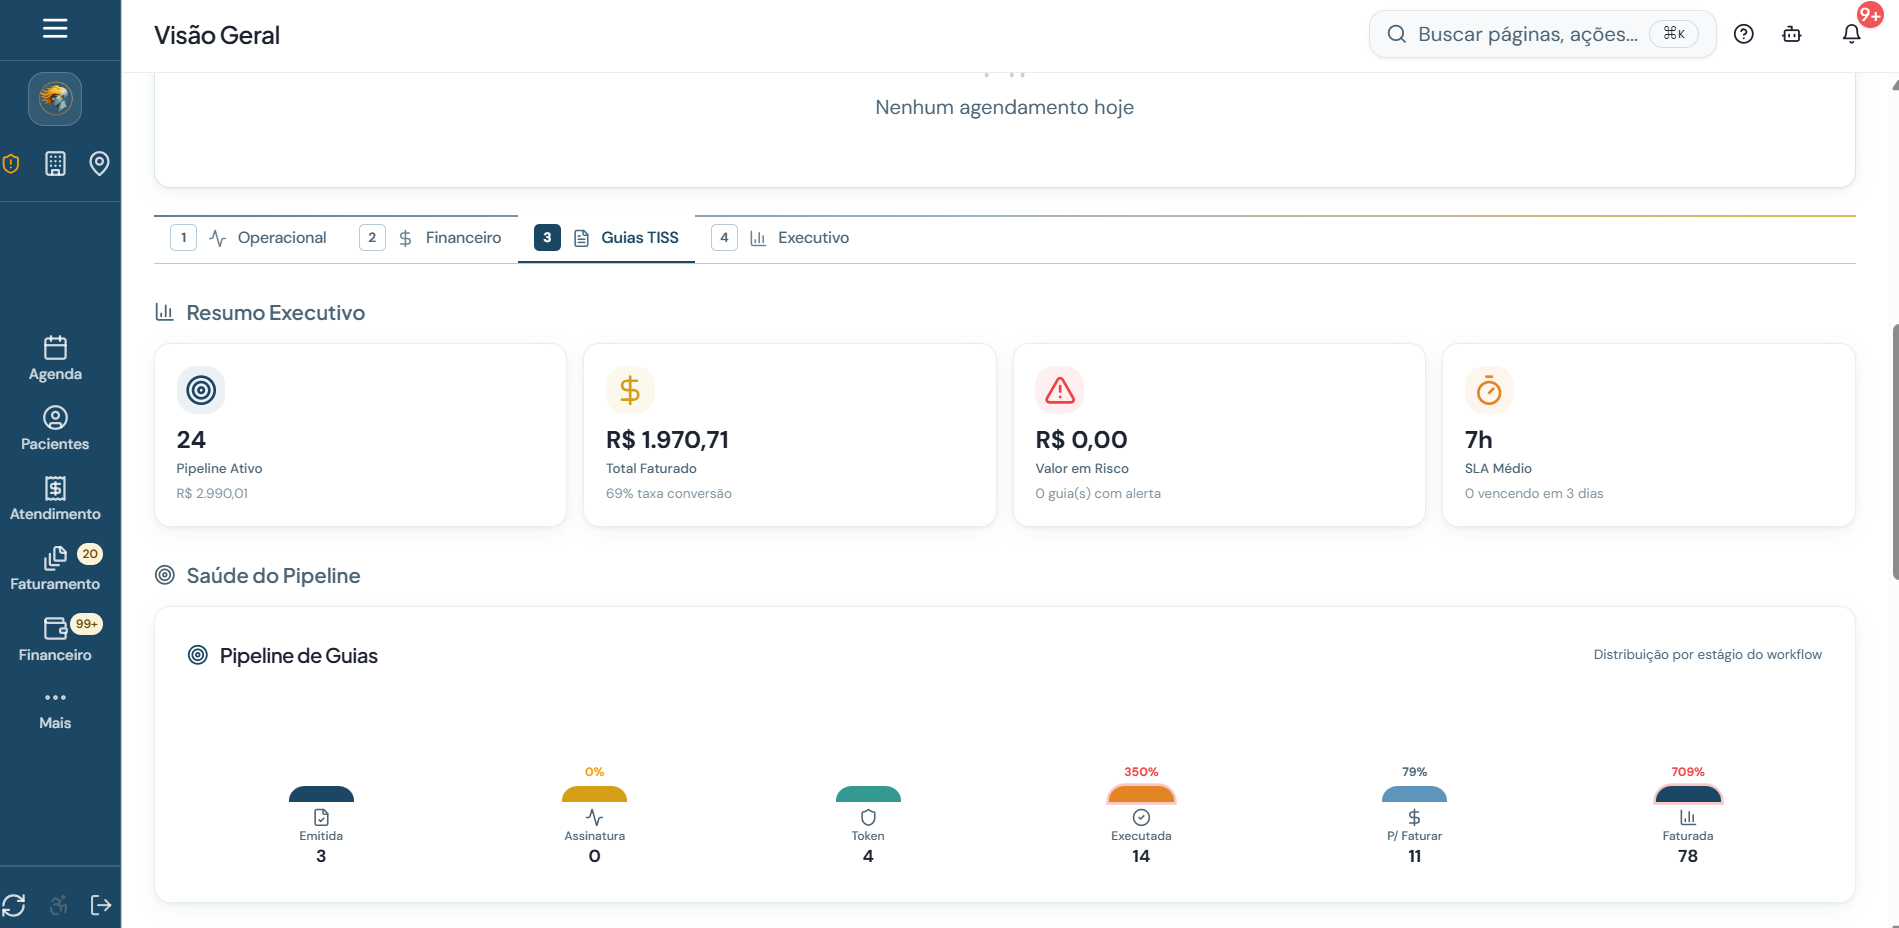
Task: Select the Executada pipeline stage
Action: pos(1141,818)
